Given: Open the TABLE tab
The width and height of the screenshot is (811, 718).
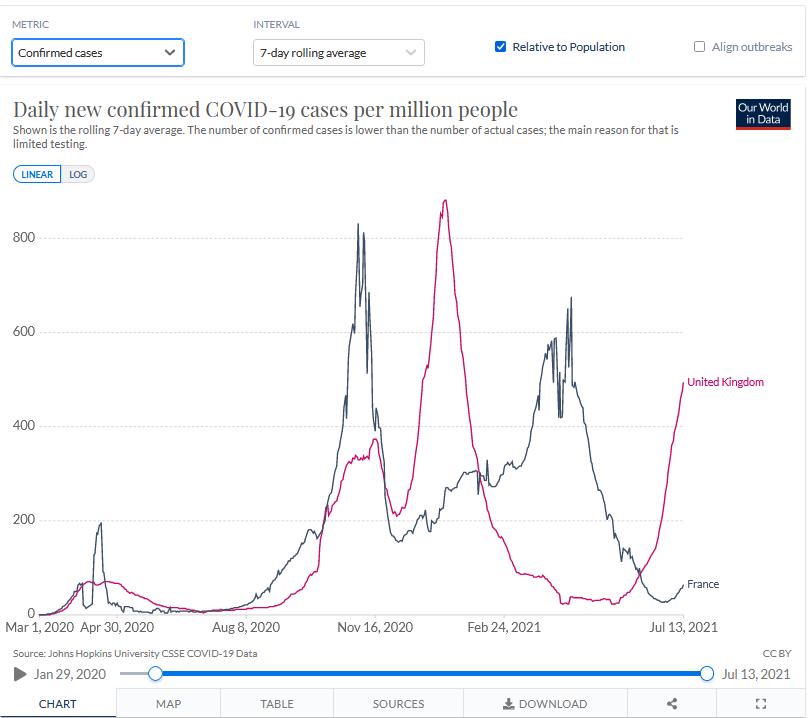Looking at the screenshot, I should 277,704.
